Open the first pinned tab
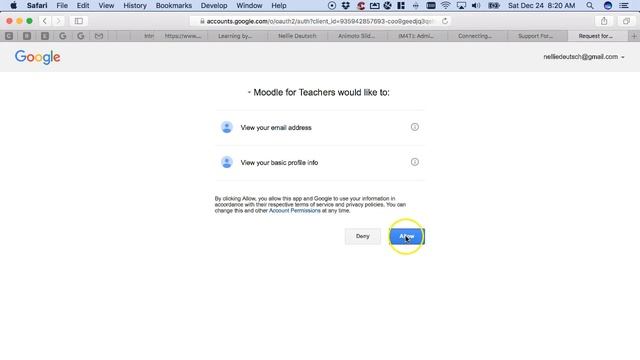Image resolution: width=640 pixels, height=360 pixels. pos(9,36)
